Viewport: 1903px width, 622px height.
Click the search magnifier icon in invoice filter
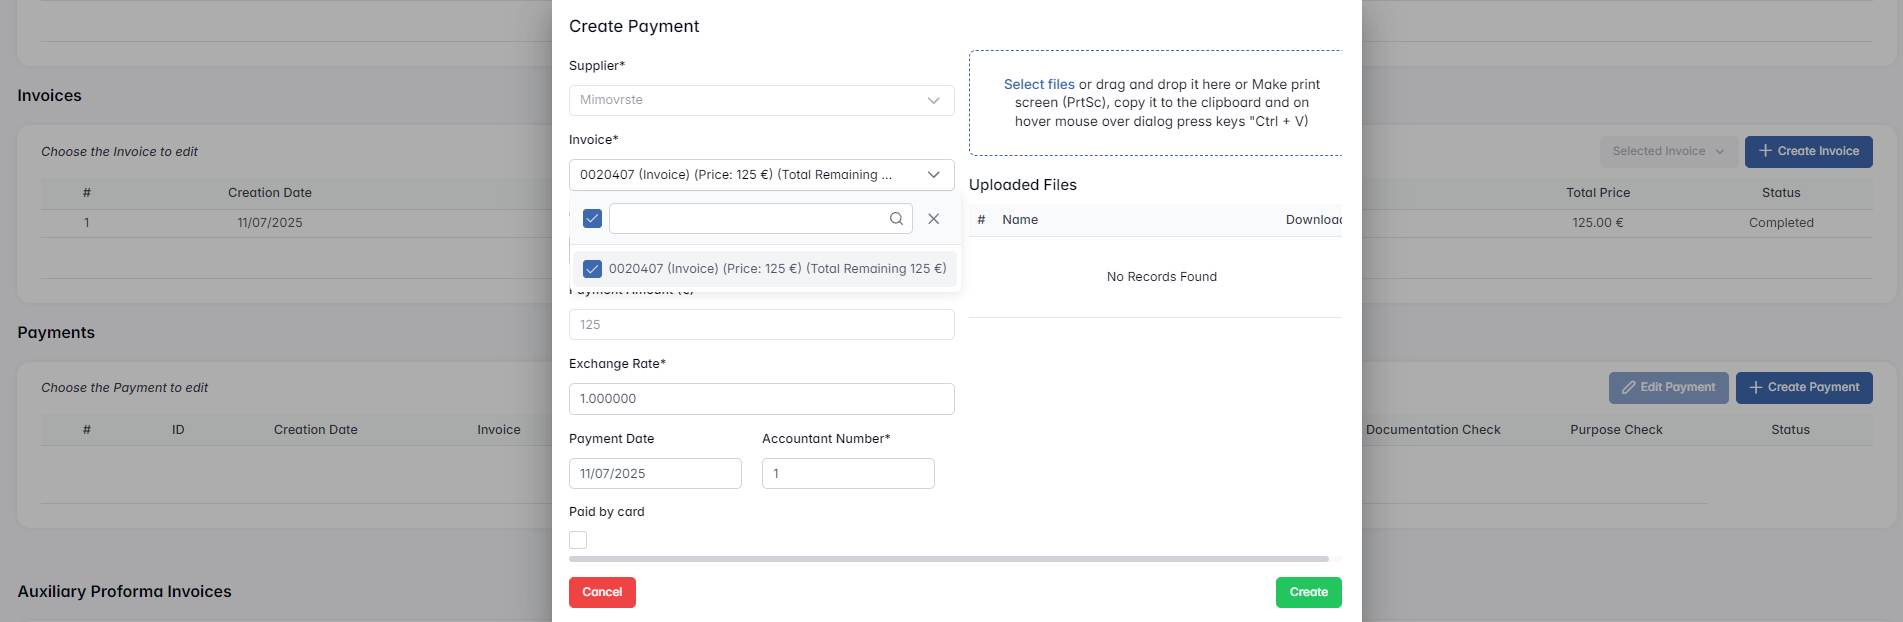[896, 219]
